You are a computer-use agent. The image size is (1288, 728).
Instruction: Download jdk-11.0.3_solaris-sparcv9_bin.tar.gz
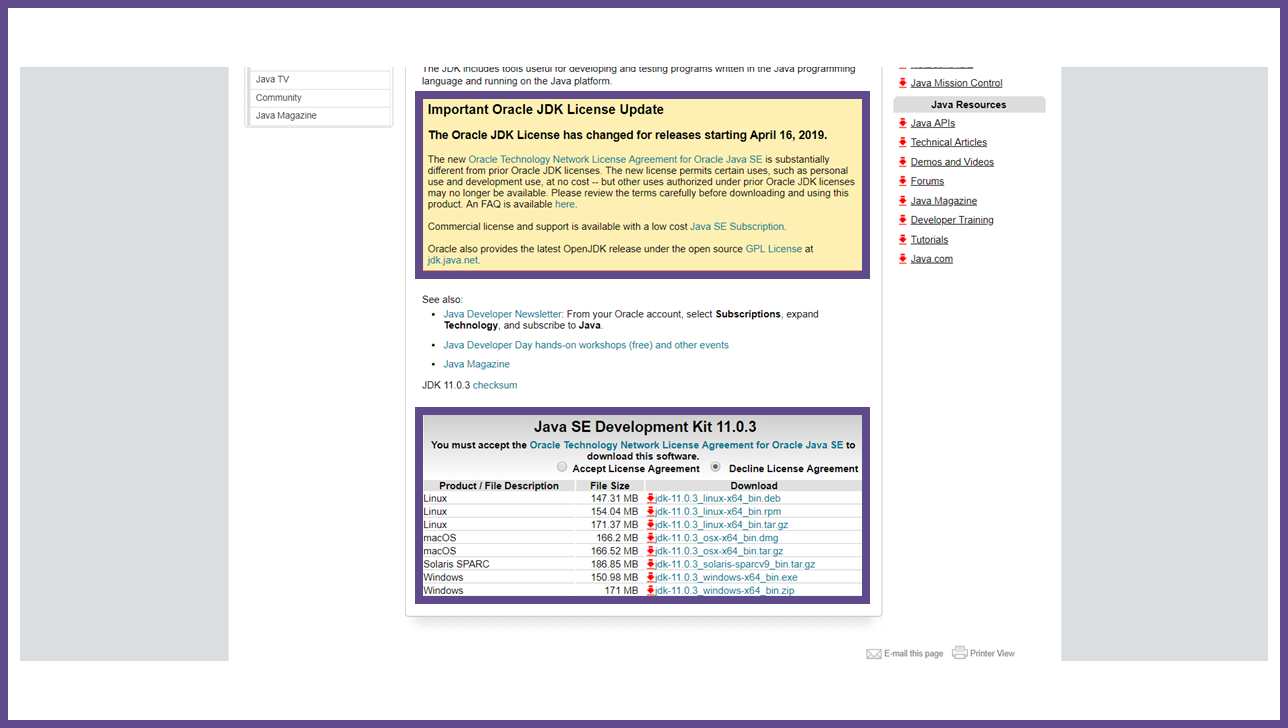(735, 564)
